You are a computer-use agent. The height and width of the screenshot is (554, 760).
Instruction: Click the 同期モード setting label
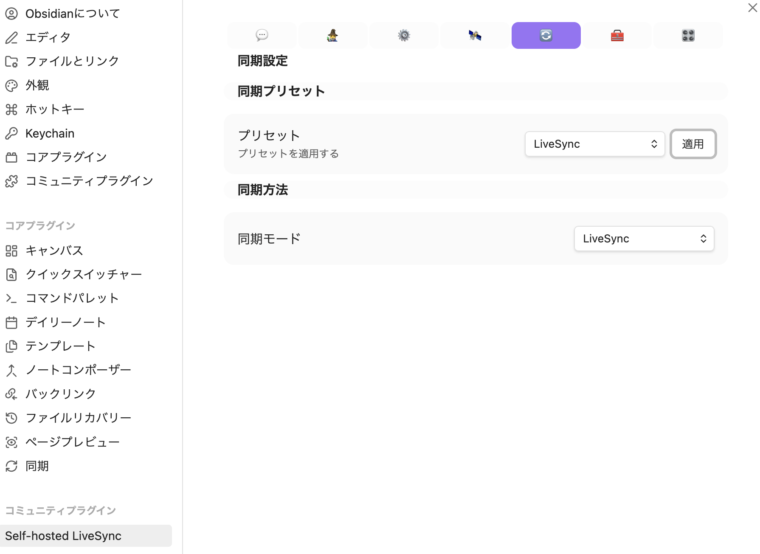269,238
